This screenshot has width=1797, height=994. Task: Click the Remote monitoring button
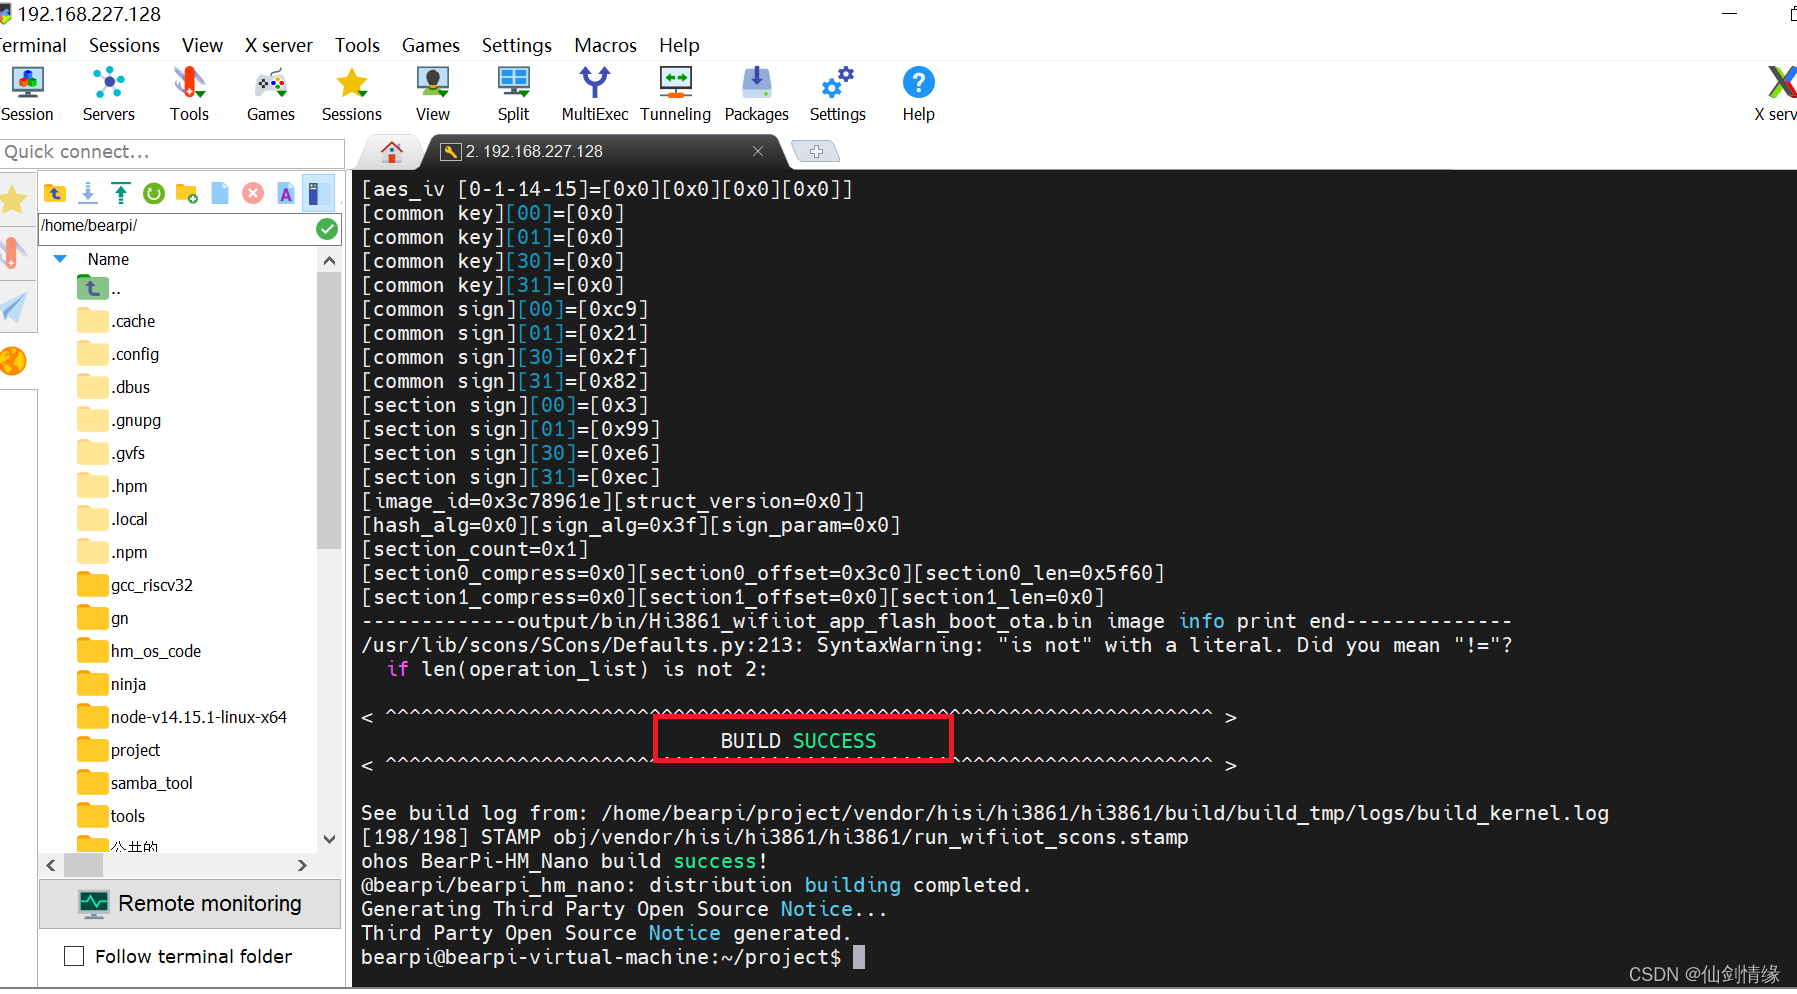(x=190, y=903)
